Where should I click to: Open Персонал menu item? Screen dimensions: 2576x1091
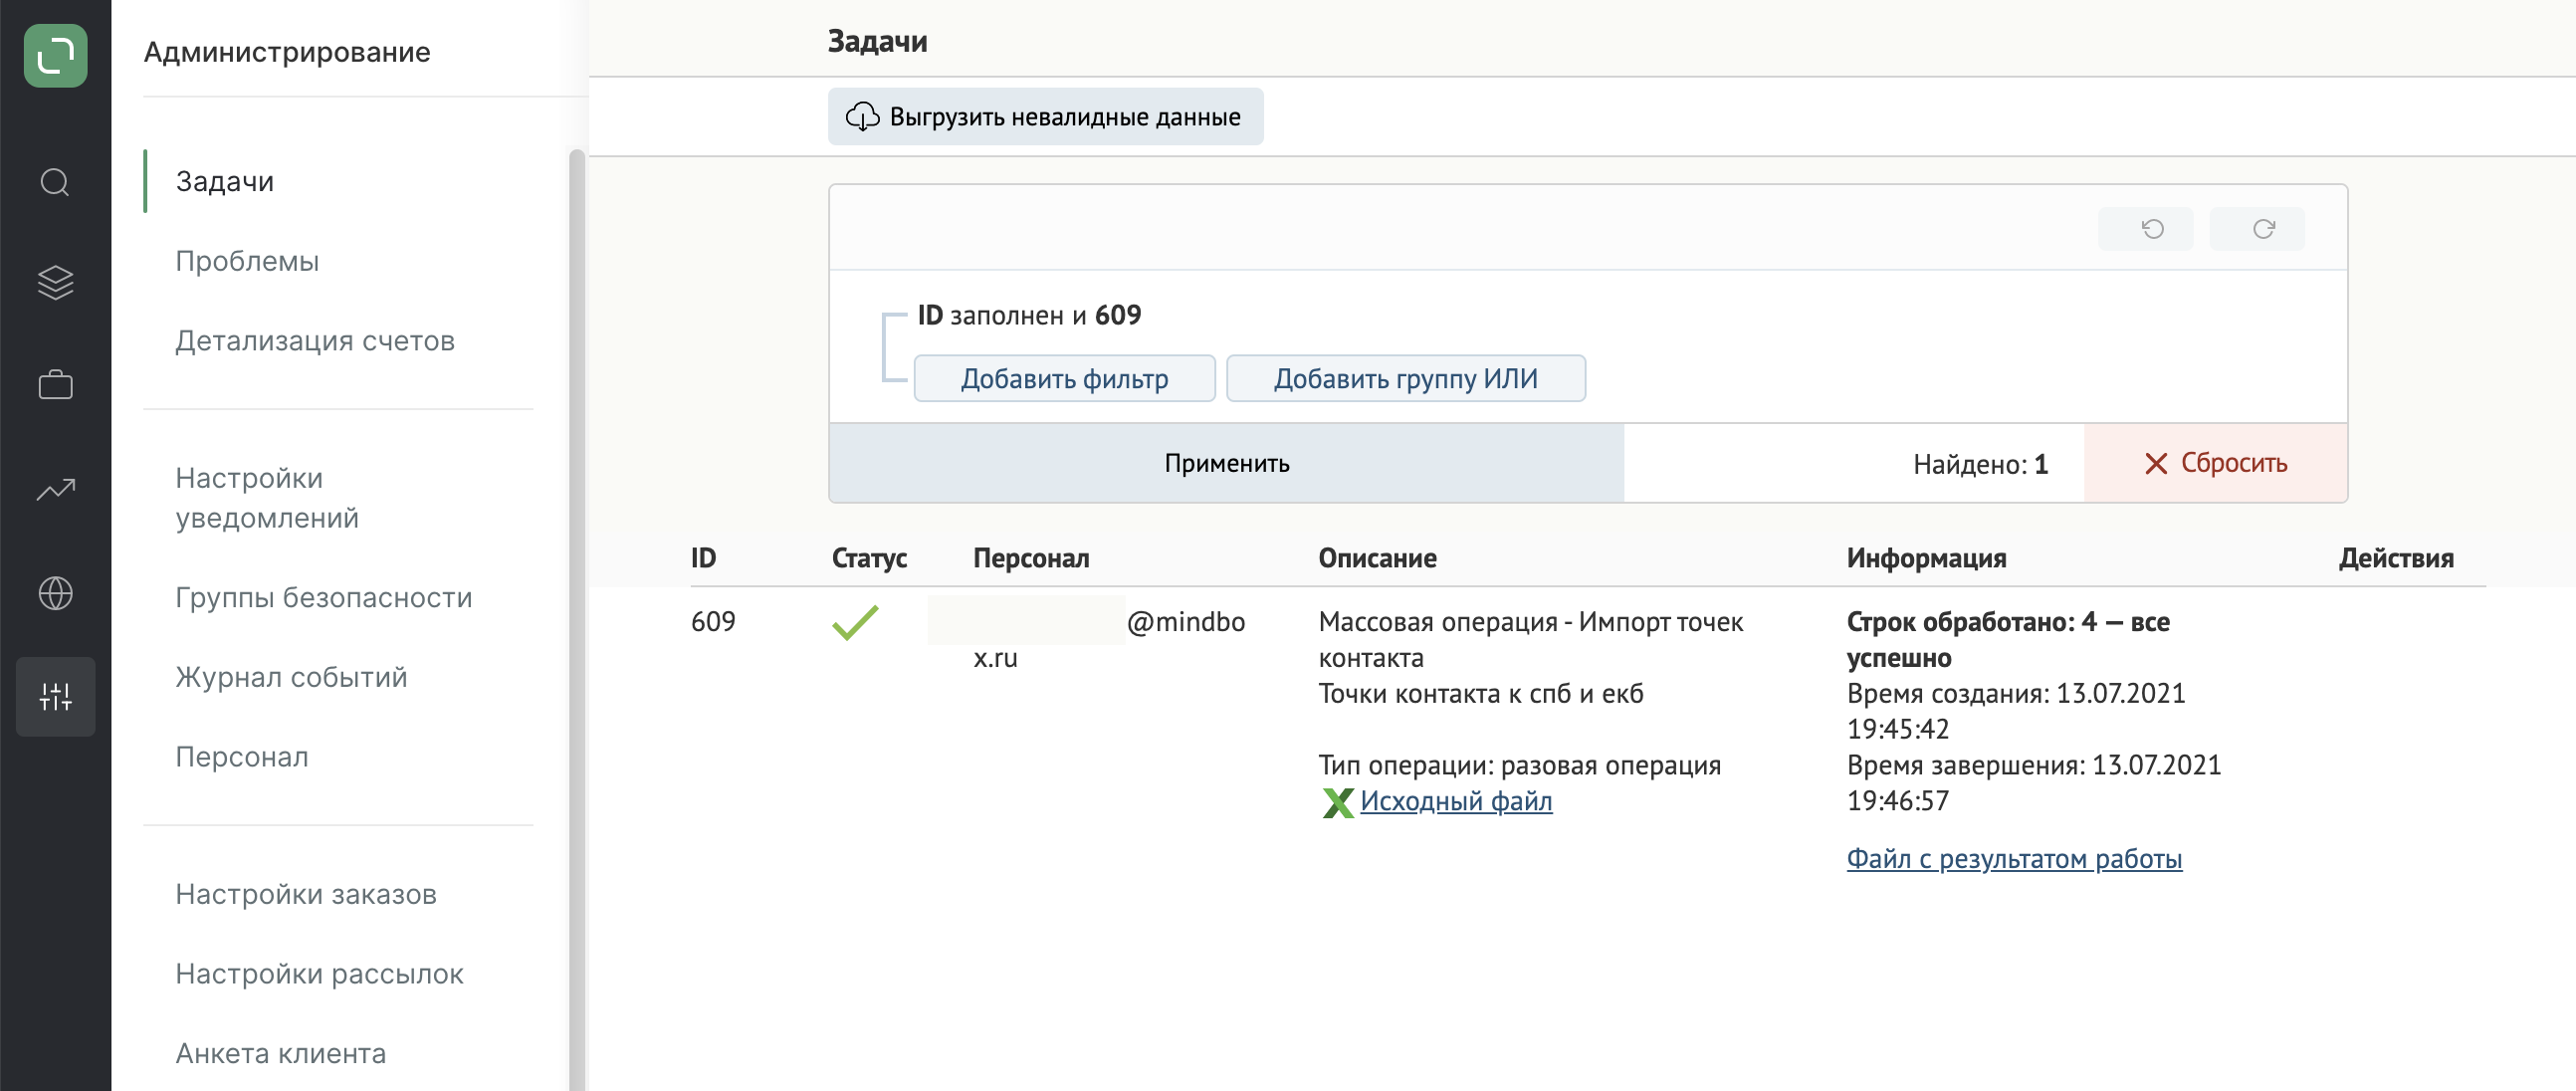point(242,757)
